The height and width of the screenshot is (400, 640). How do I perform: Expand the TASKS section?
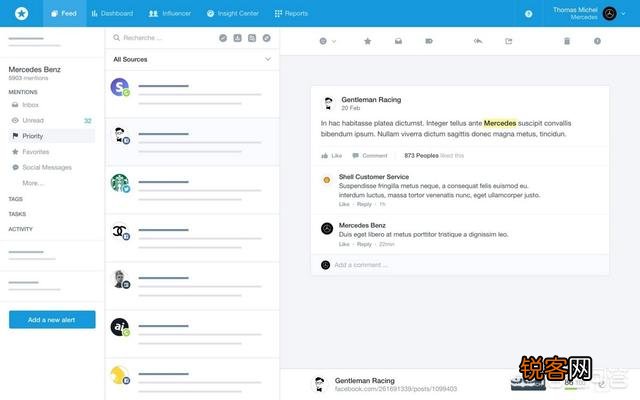[x=17, y=214]
